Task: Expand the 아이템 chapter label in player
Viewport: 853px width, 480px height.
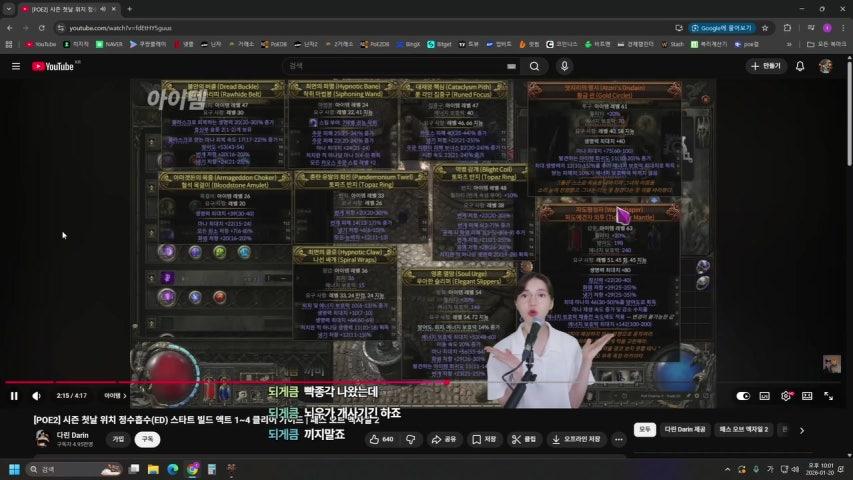Action: pos(115,396)
